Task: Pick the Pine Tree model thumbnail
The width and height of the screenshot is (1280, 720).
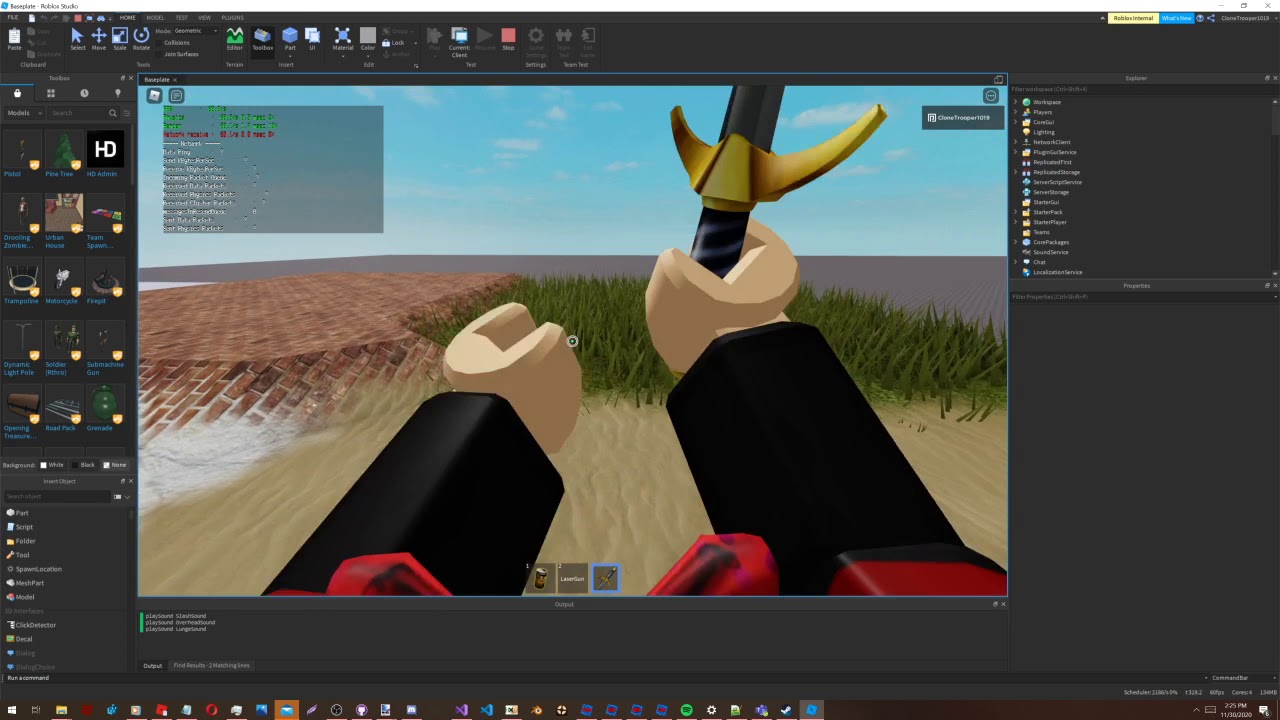Action: tap(64, 150)
